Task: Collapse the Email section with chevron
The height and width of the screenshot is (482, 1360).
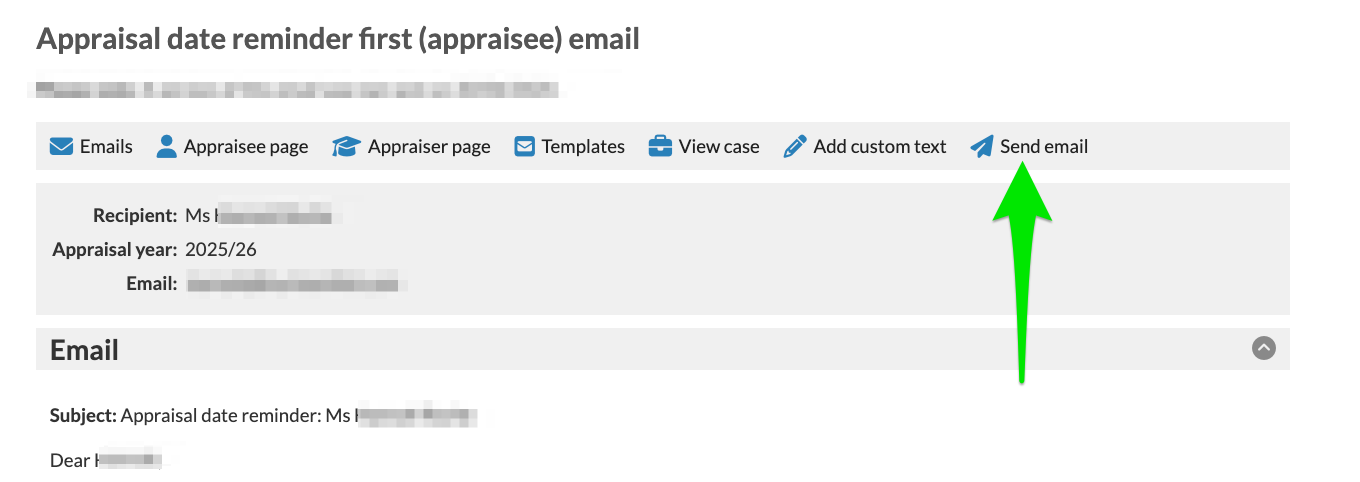Action: point(1264,348)
